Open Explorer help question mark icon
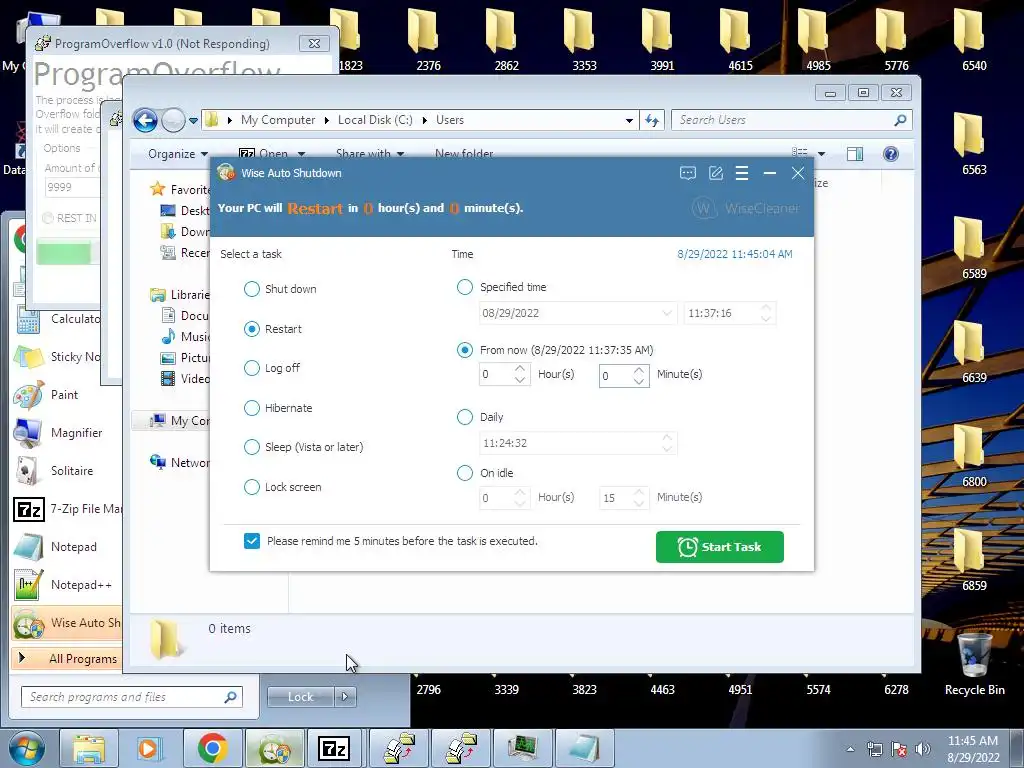1024x768 pixels. pyautogui.click(x=891, y=154)
